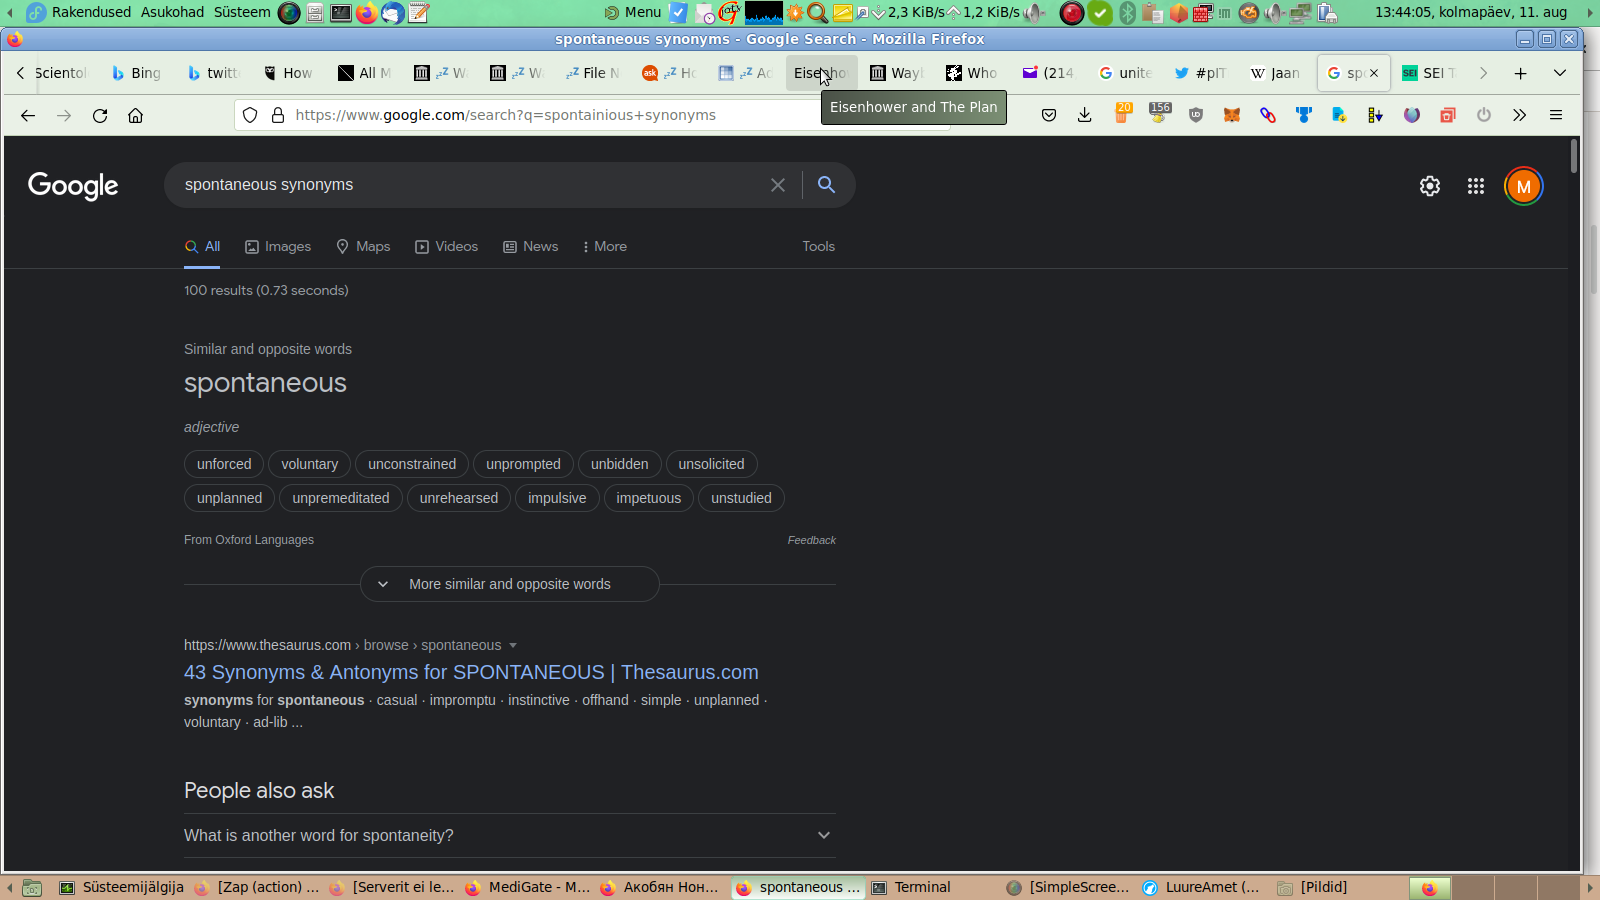Go to the Google homepage logo
This screenshot has width=1600, height=900.
73,186
